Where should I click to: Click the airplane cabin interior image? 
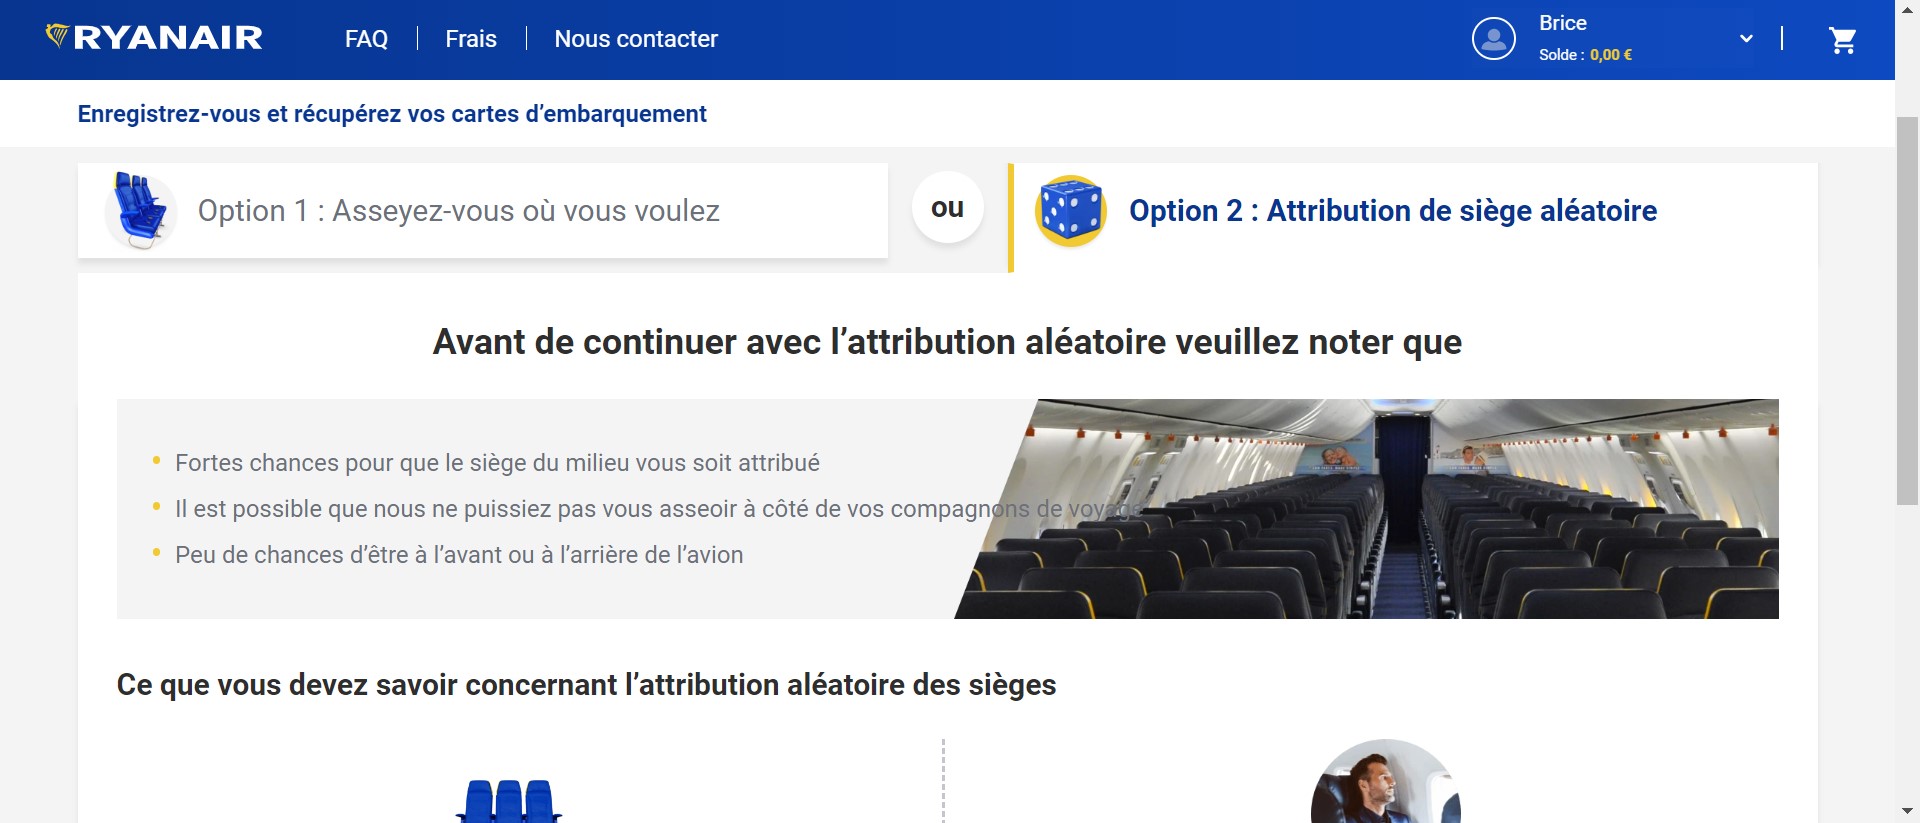coord(1400,508)
